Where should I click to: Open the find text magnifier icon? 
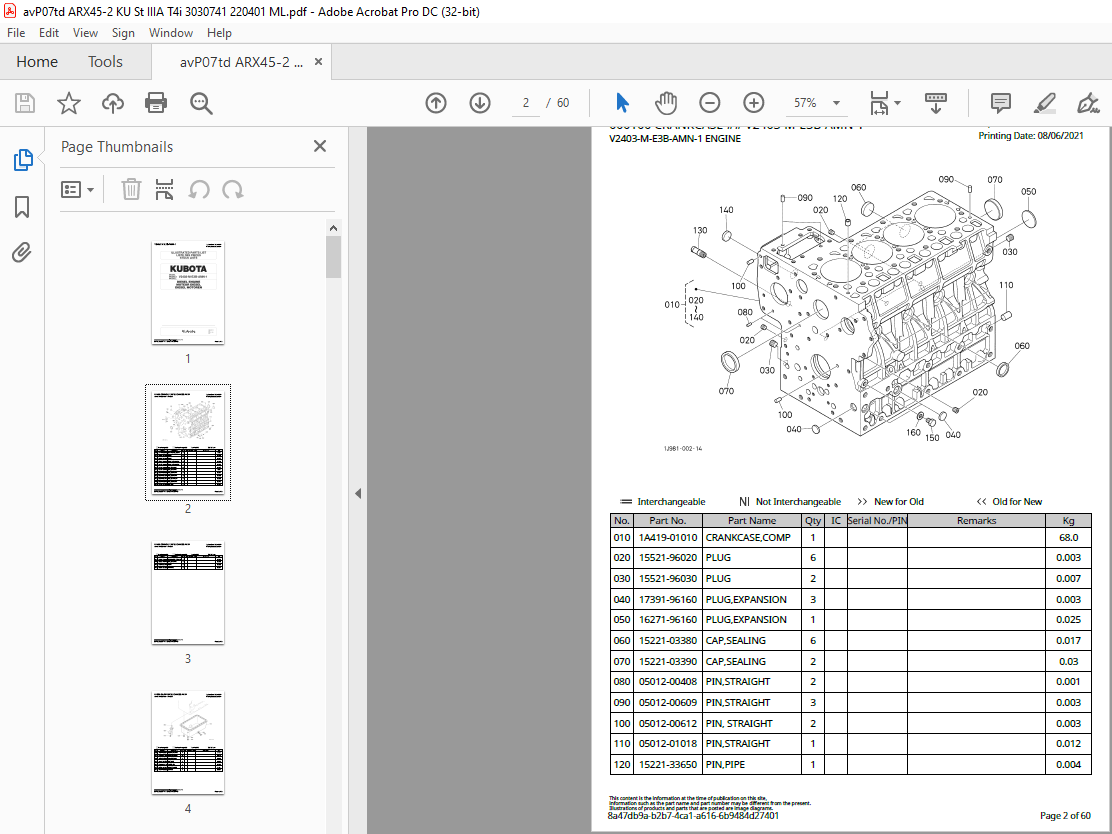pyautogui.click(x=201, y=103)
